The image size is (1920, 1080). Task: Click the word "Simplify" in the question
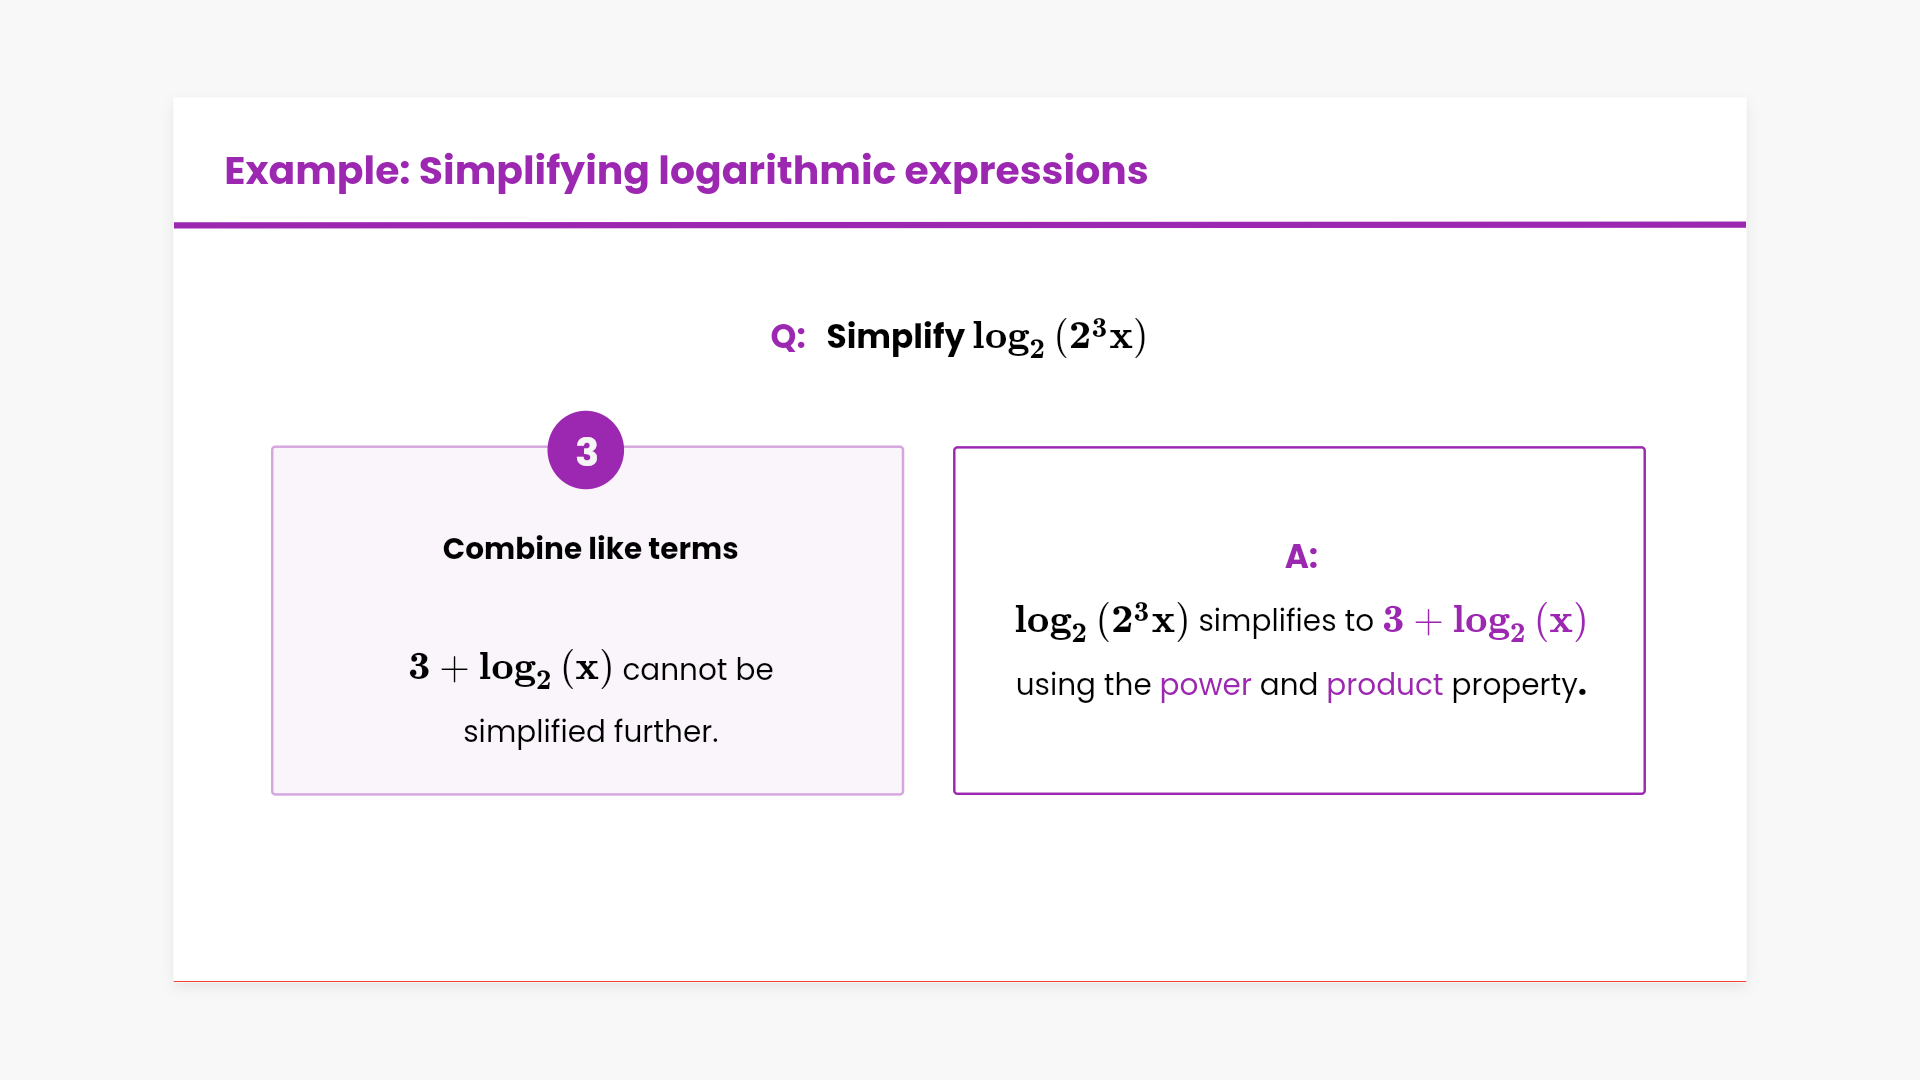click(x=895, y=337)
